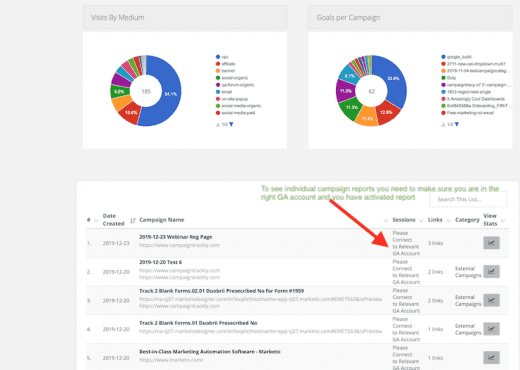The width and height of the screenshot is (520, 370).
Task: Click Date Created column header
Action: tap(113, 220)
